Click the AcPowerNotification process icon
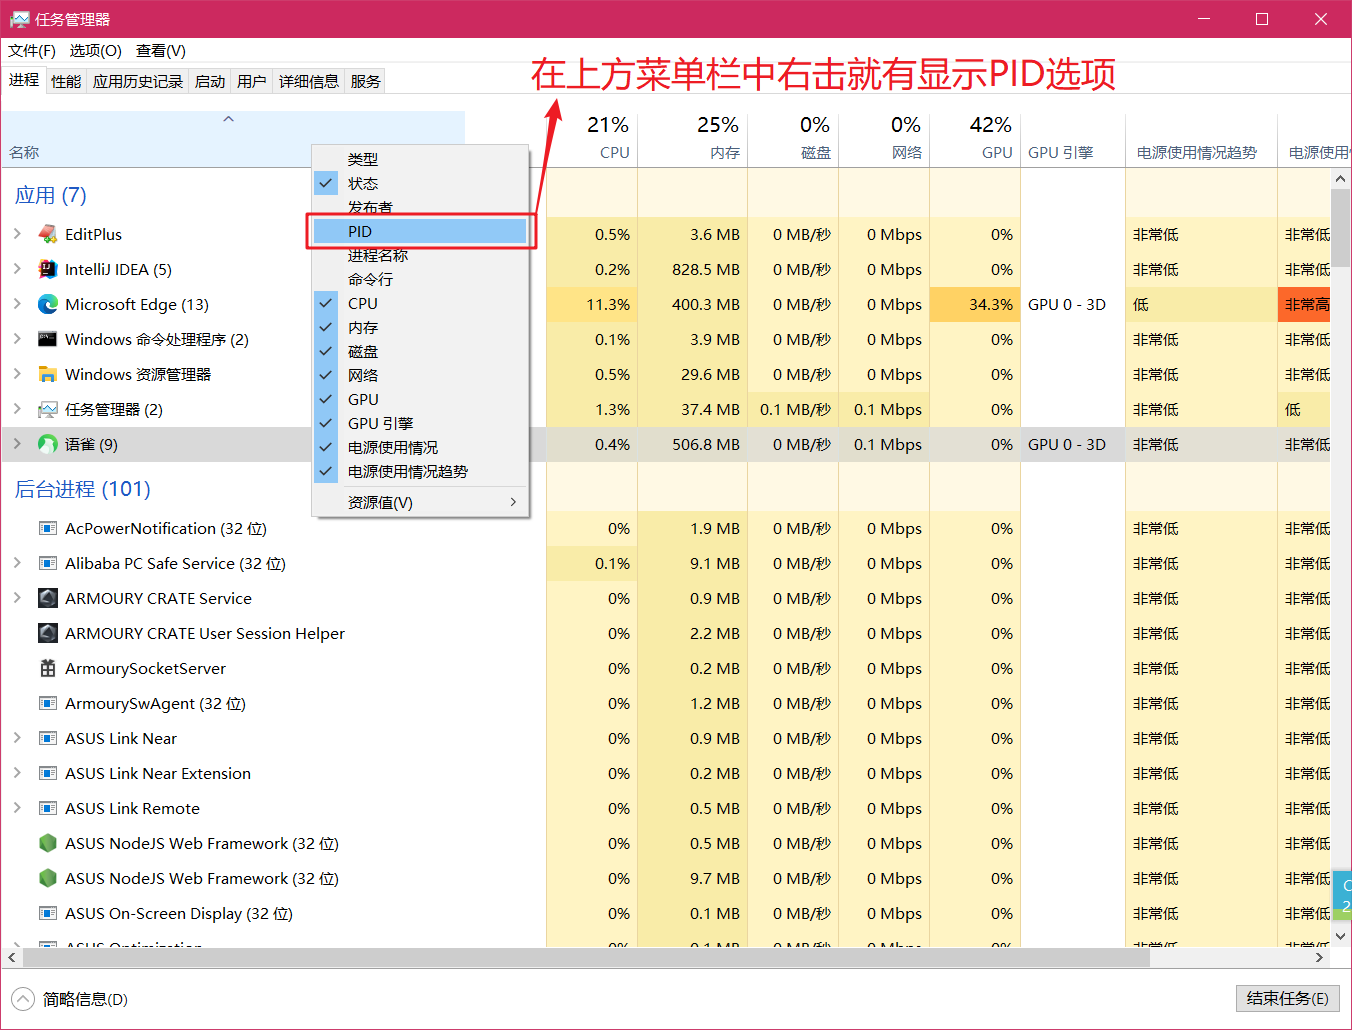The height and width of the screenshot is (1030, 1352). 47,528
